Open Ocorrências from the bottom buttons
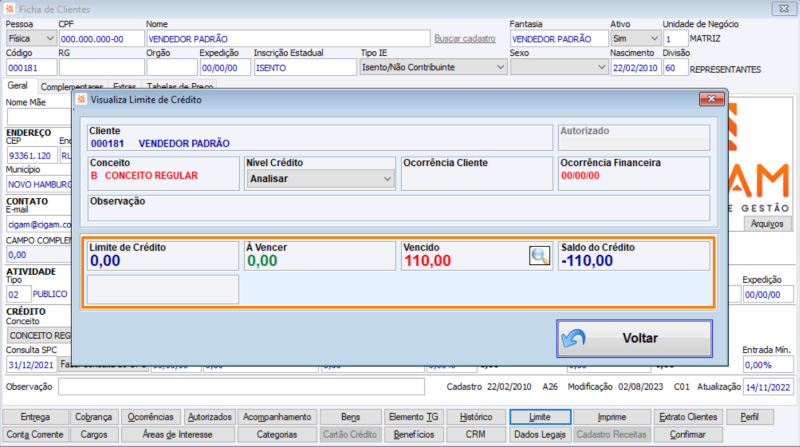Image resolution: width=800 pixels, height=447 pixels. pos(151,417)
